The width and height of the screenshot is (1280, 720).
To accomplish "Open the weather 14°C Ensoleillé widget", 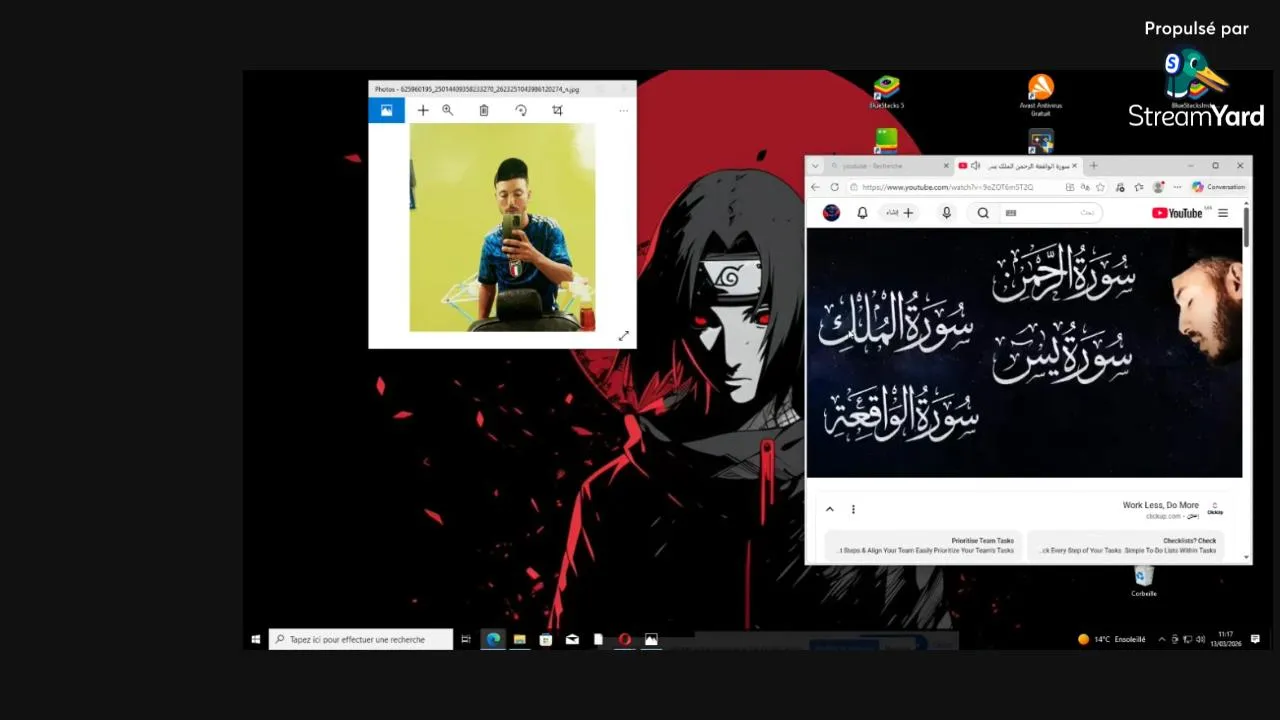I will pyautogui.click(x=1112, y=639).
